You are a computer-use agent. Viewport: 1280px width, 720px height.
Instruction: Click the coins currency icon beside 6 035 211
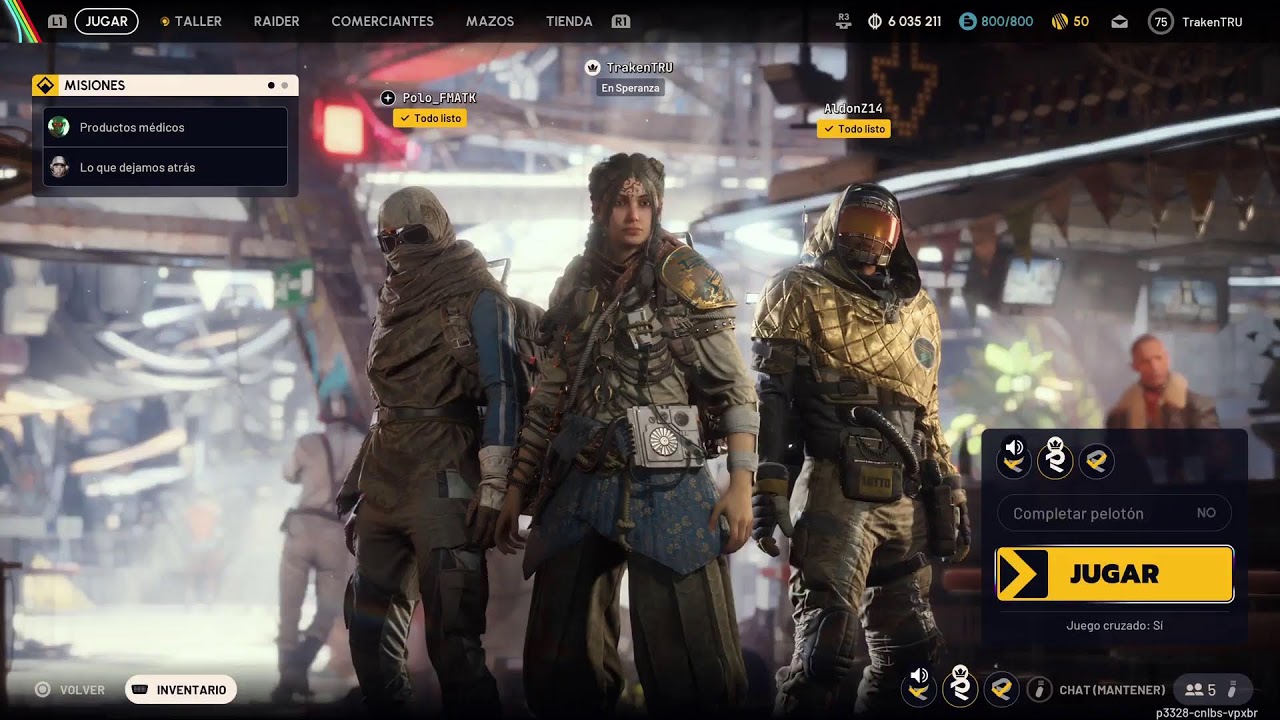875,21
